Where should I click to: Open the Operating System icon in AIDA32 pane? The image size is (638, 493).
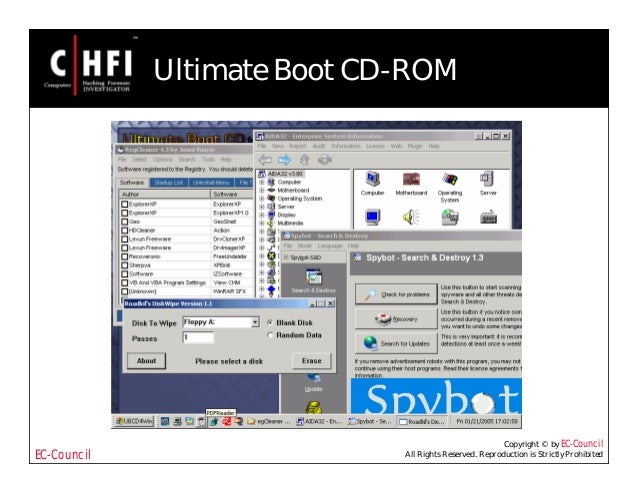tap(450, 179)
